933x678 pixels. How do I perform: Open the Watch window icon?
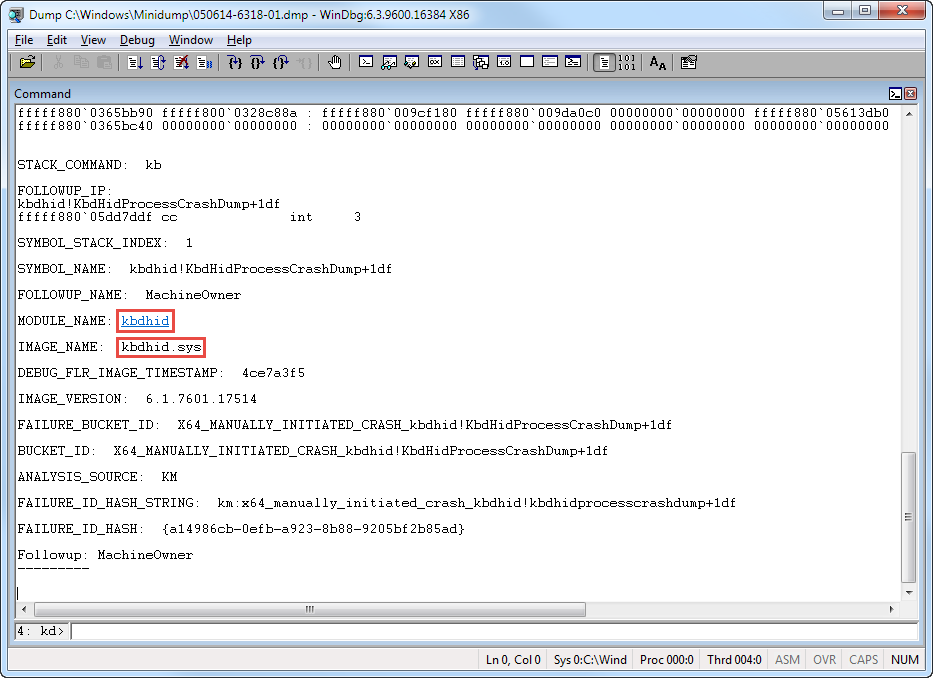tap(389, 62)
